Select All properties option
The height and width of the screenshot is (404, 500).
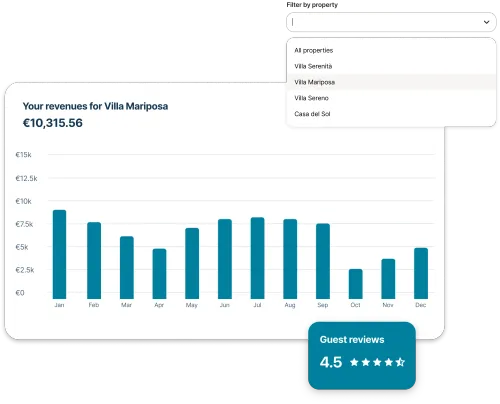point(391,50)
